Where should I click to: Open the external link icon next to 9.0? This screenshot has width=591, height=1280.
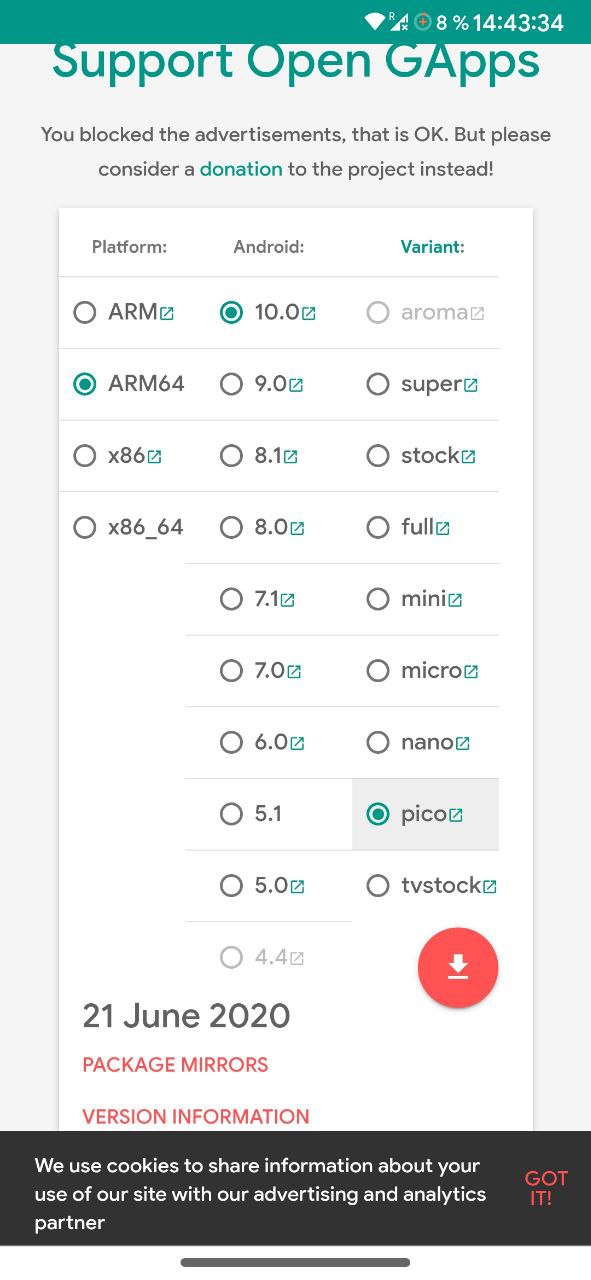[297, 385]
